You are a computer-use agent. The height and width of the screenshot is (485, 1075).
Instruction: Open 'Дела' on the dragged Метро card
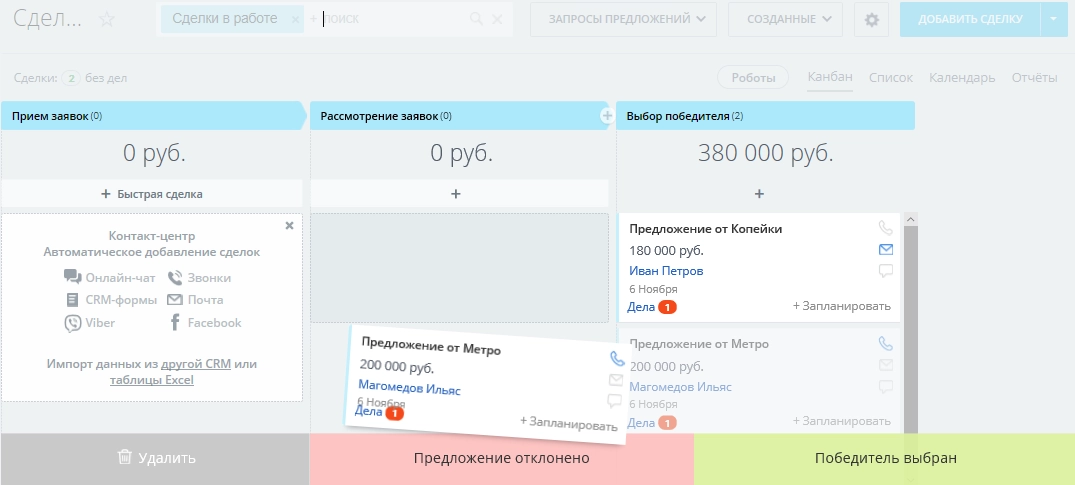[368, 411]
